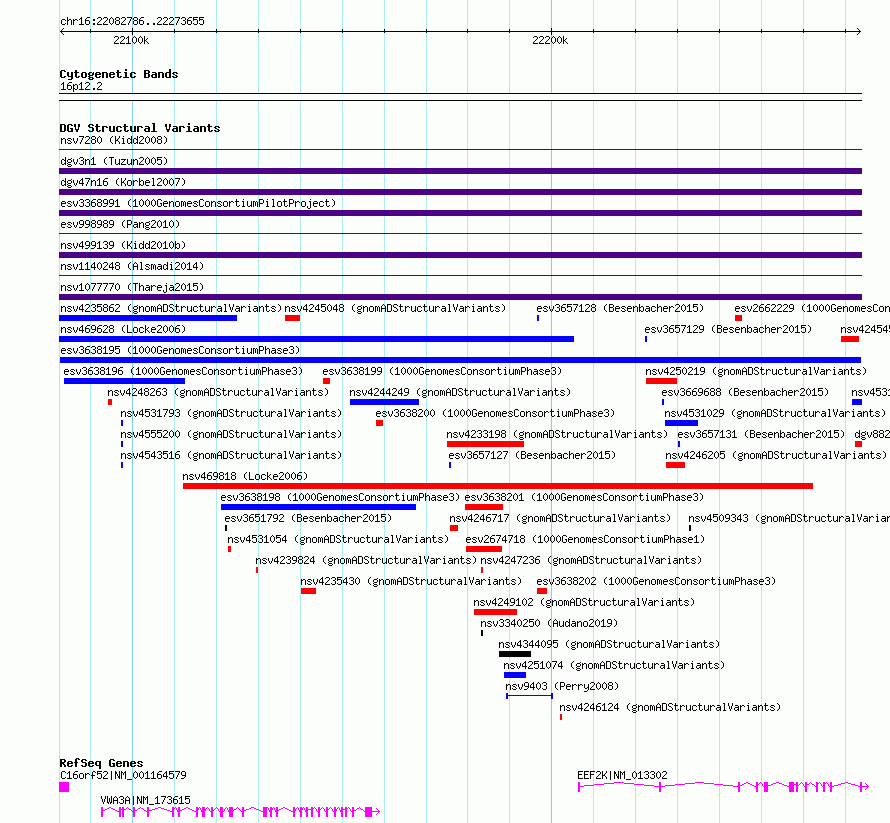Open nsv4235430 variant label
The height and width of the screenshot is (823, 890).
tap(411, 581)
